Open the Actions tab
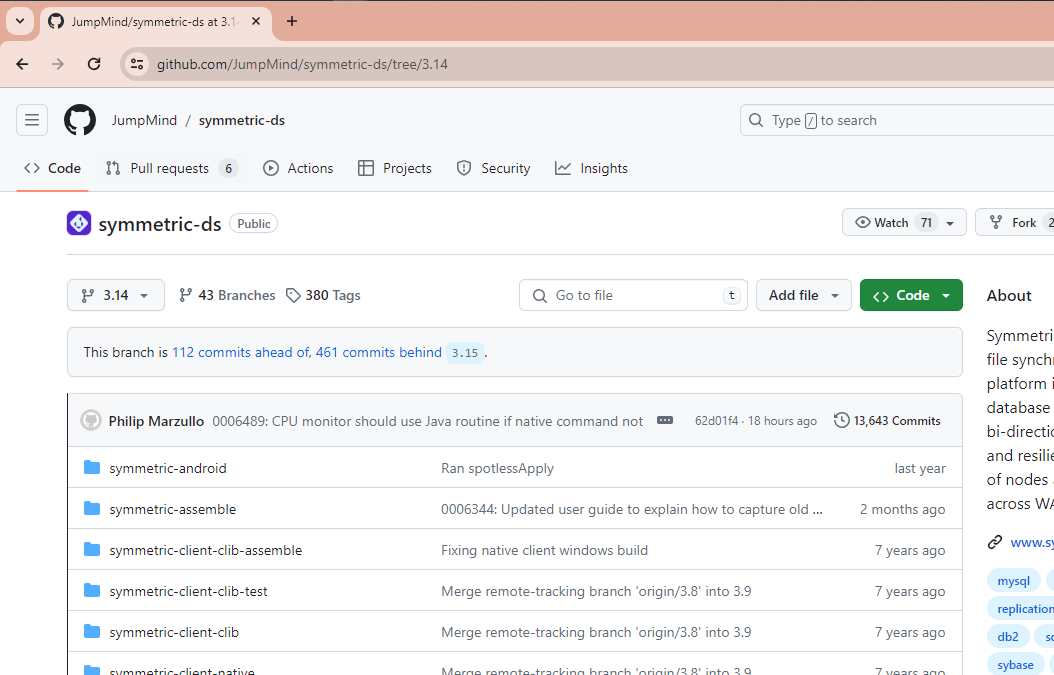The image size is (1054, 675). pos(298,168)
